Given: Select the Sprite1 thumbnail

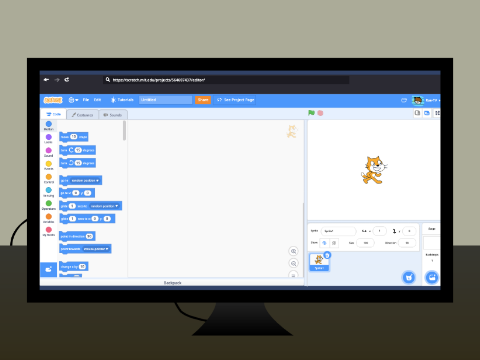Looking at the screenshot, I should tap(319, 262).
